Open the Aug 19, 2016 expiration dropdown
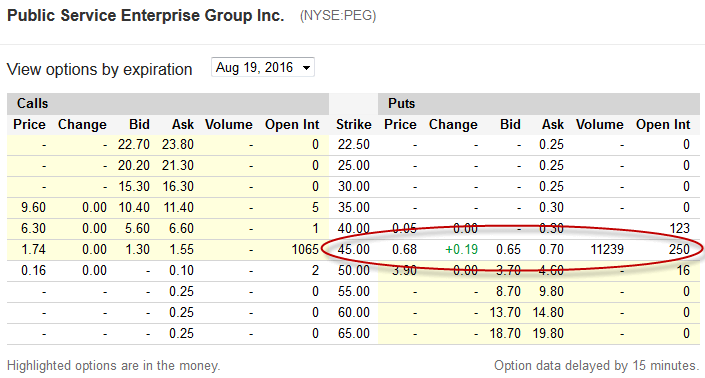Viewport: 705px width, 378px height. pos(263,67)
